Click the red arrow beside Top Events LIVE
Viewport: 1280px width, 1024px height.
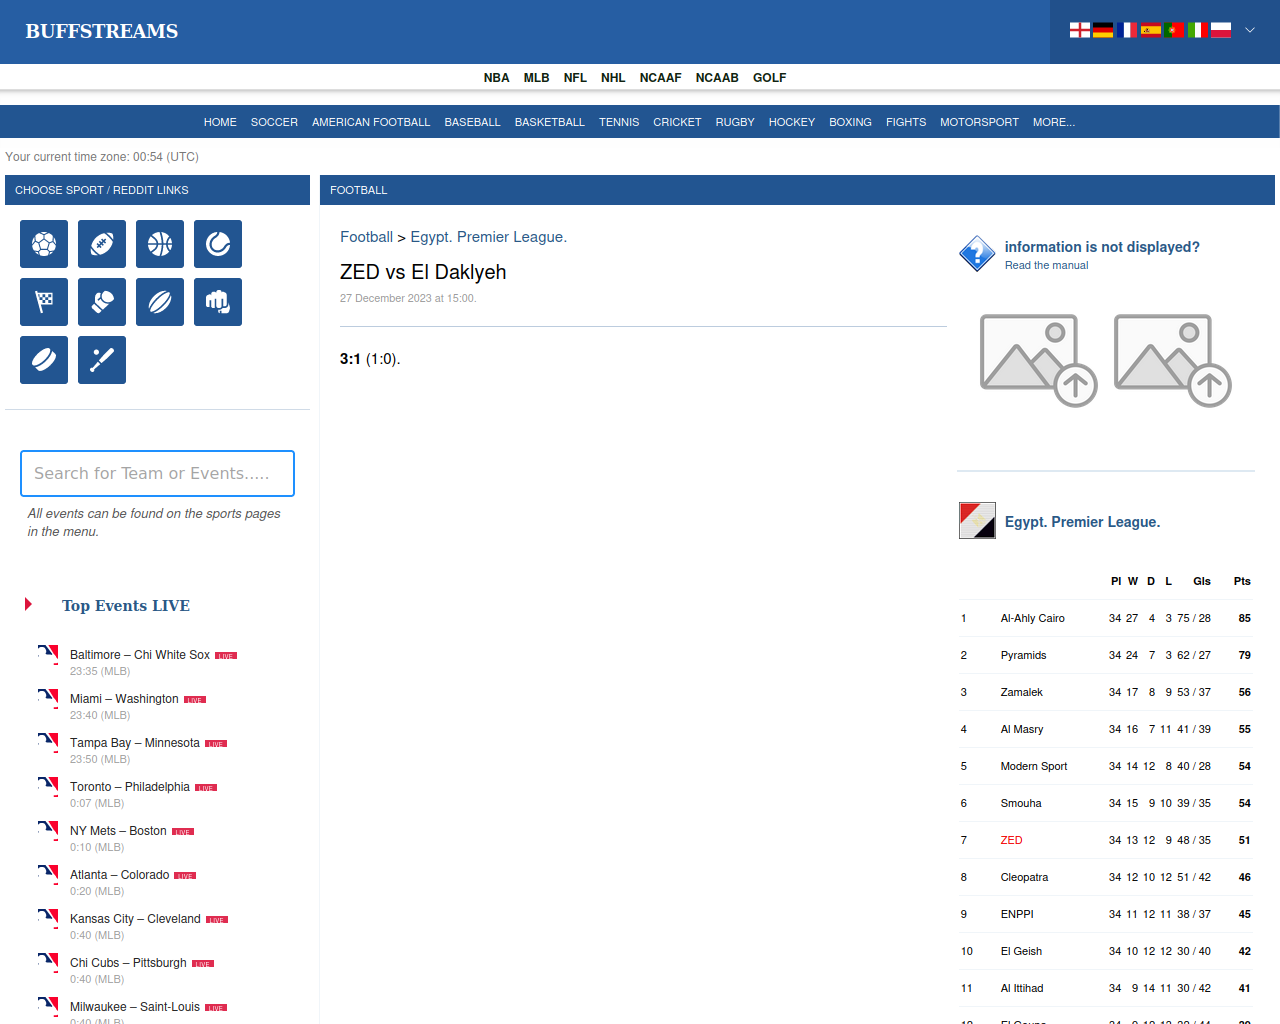click(29, 604)
